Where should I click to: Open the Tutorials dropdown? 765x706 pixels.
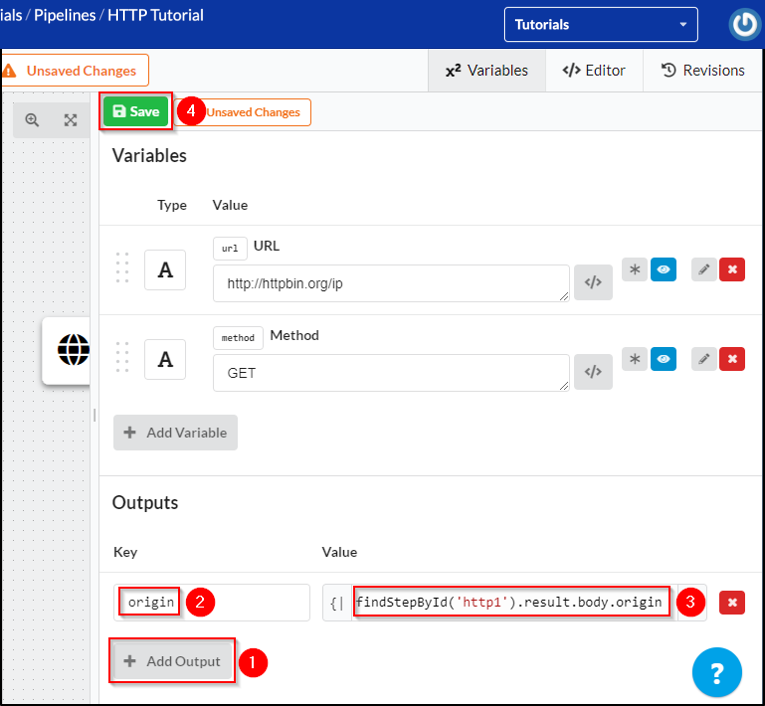coord(602,25)
